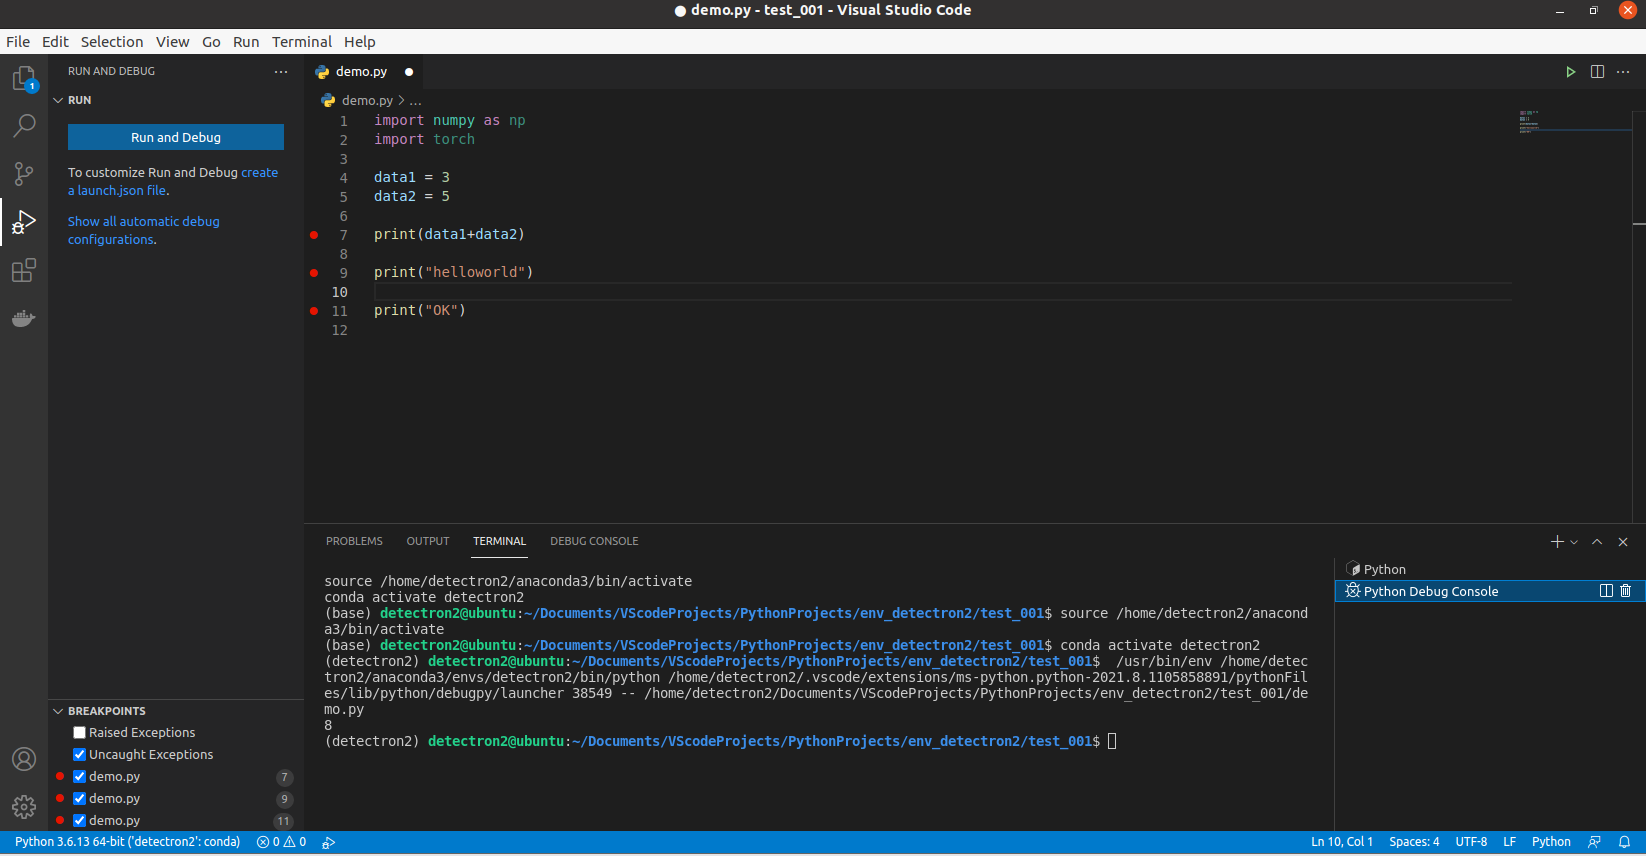This screenshot has width=1646, height=856.
Task: Click the LF end-of-line indicator
Action: (x=1509, y=842)
